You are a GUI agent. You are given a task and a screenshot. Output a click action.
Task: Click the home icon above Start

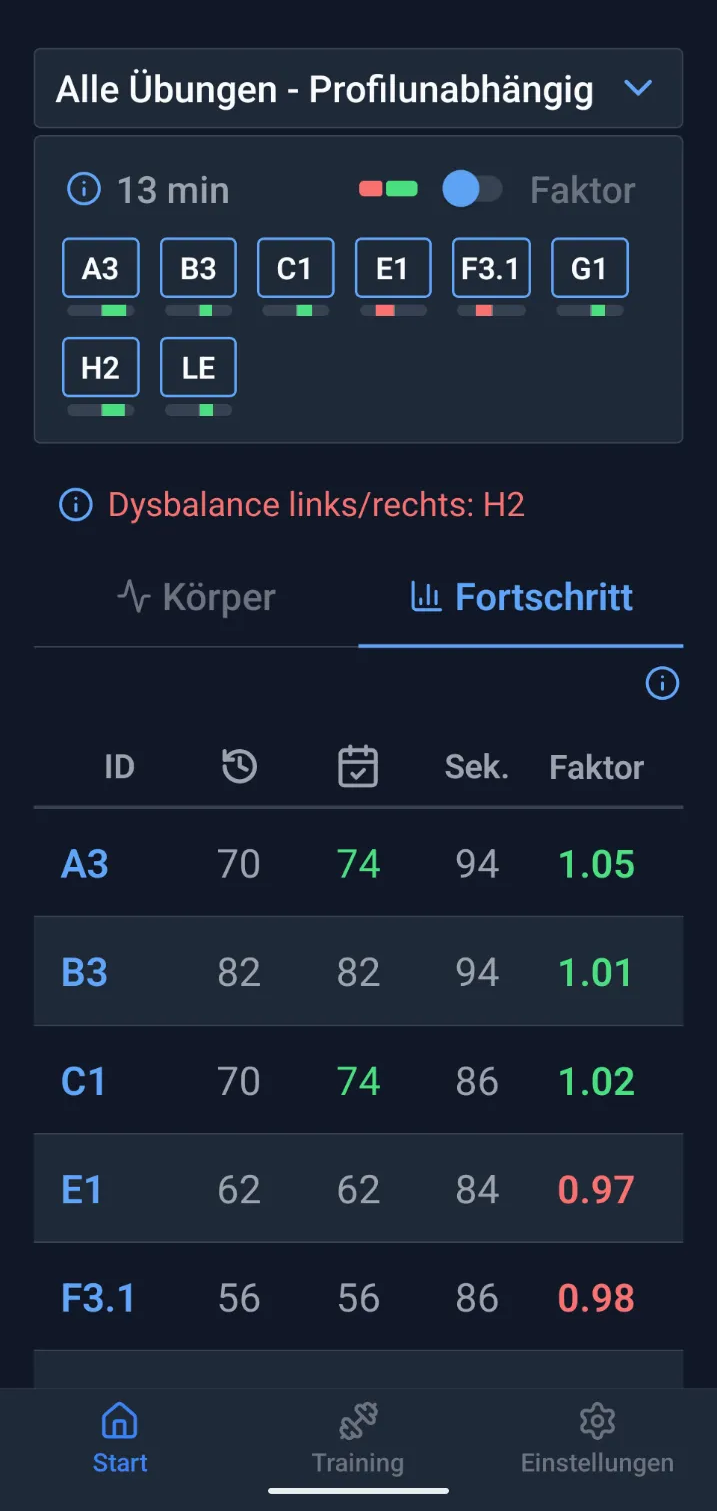pyautogui.click(x=119, y=1419)
